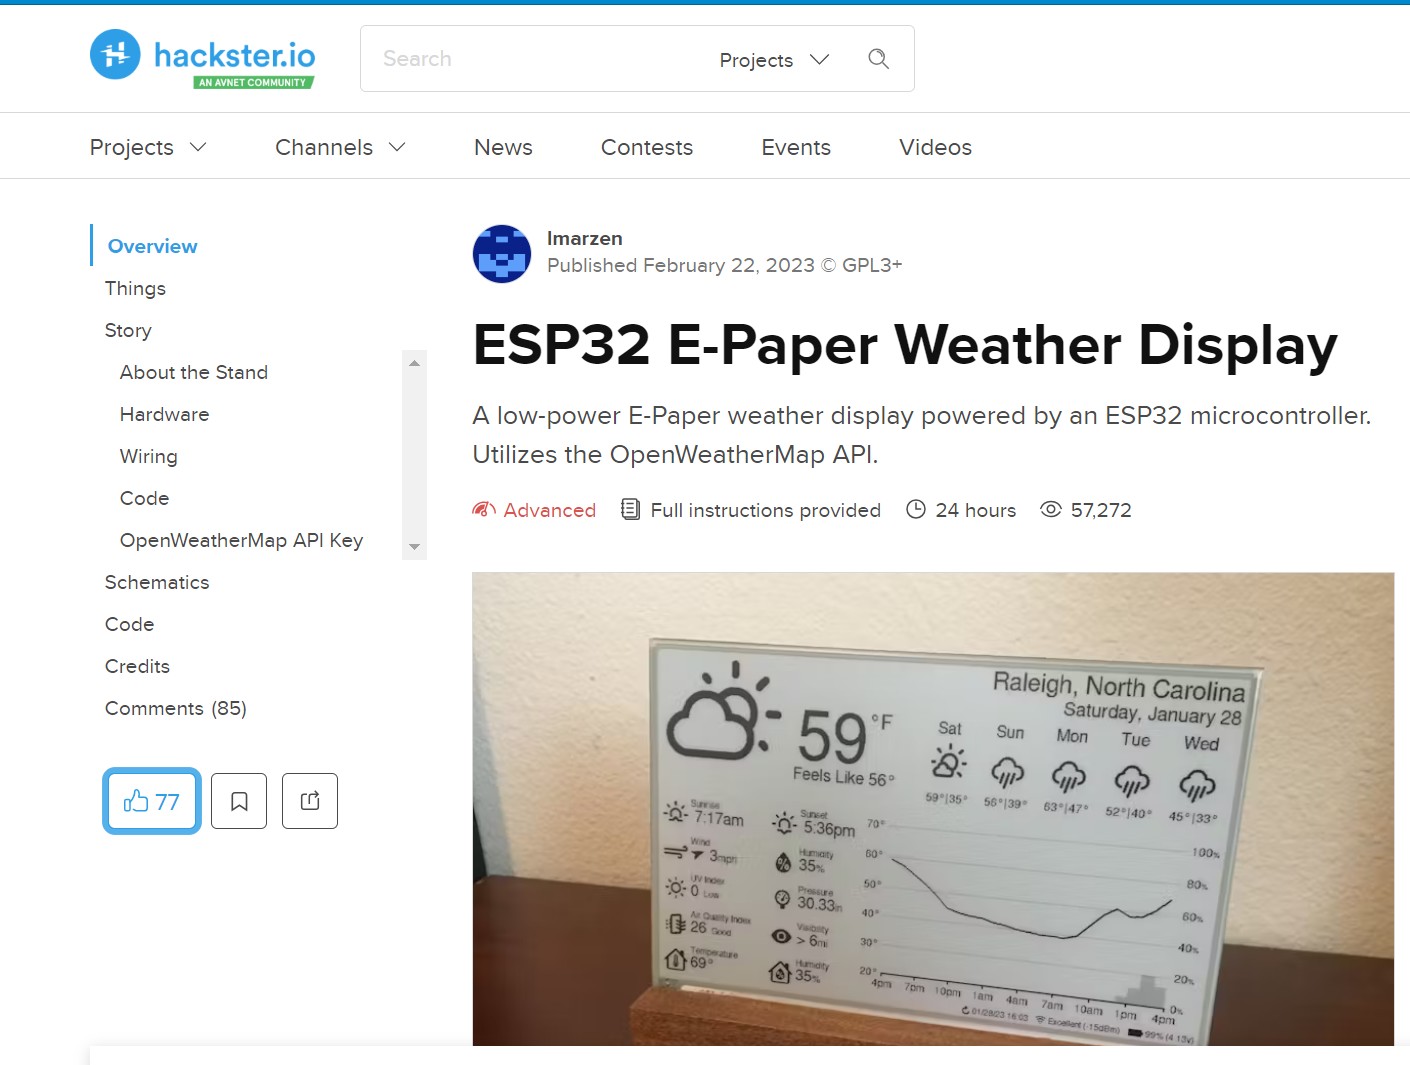Focus the Search input field
The width and height of the screenshot is (1410, 1065).
[x=540, y=59]
